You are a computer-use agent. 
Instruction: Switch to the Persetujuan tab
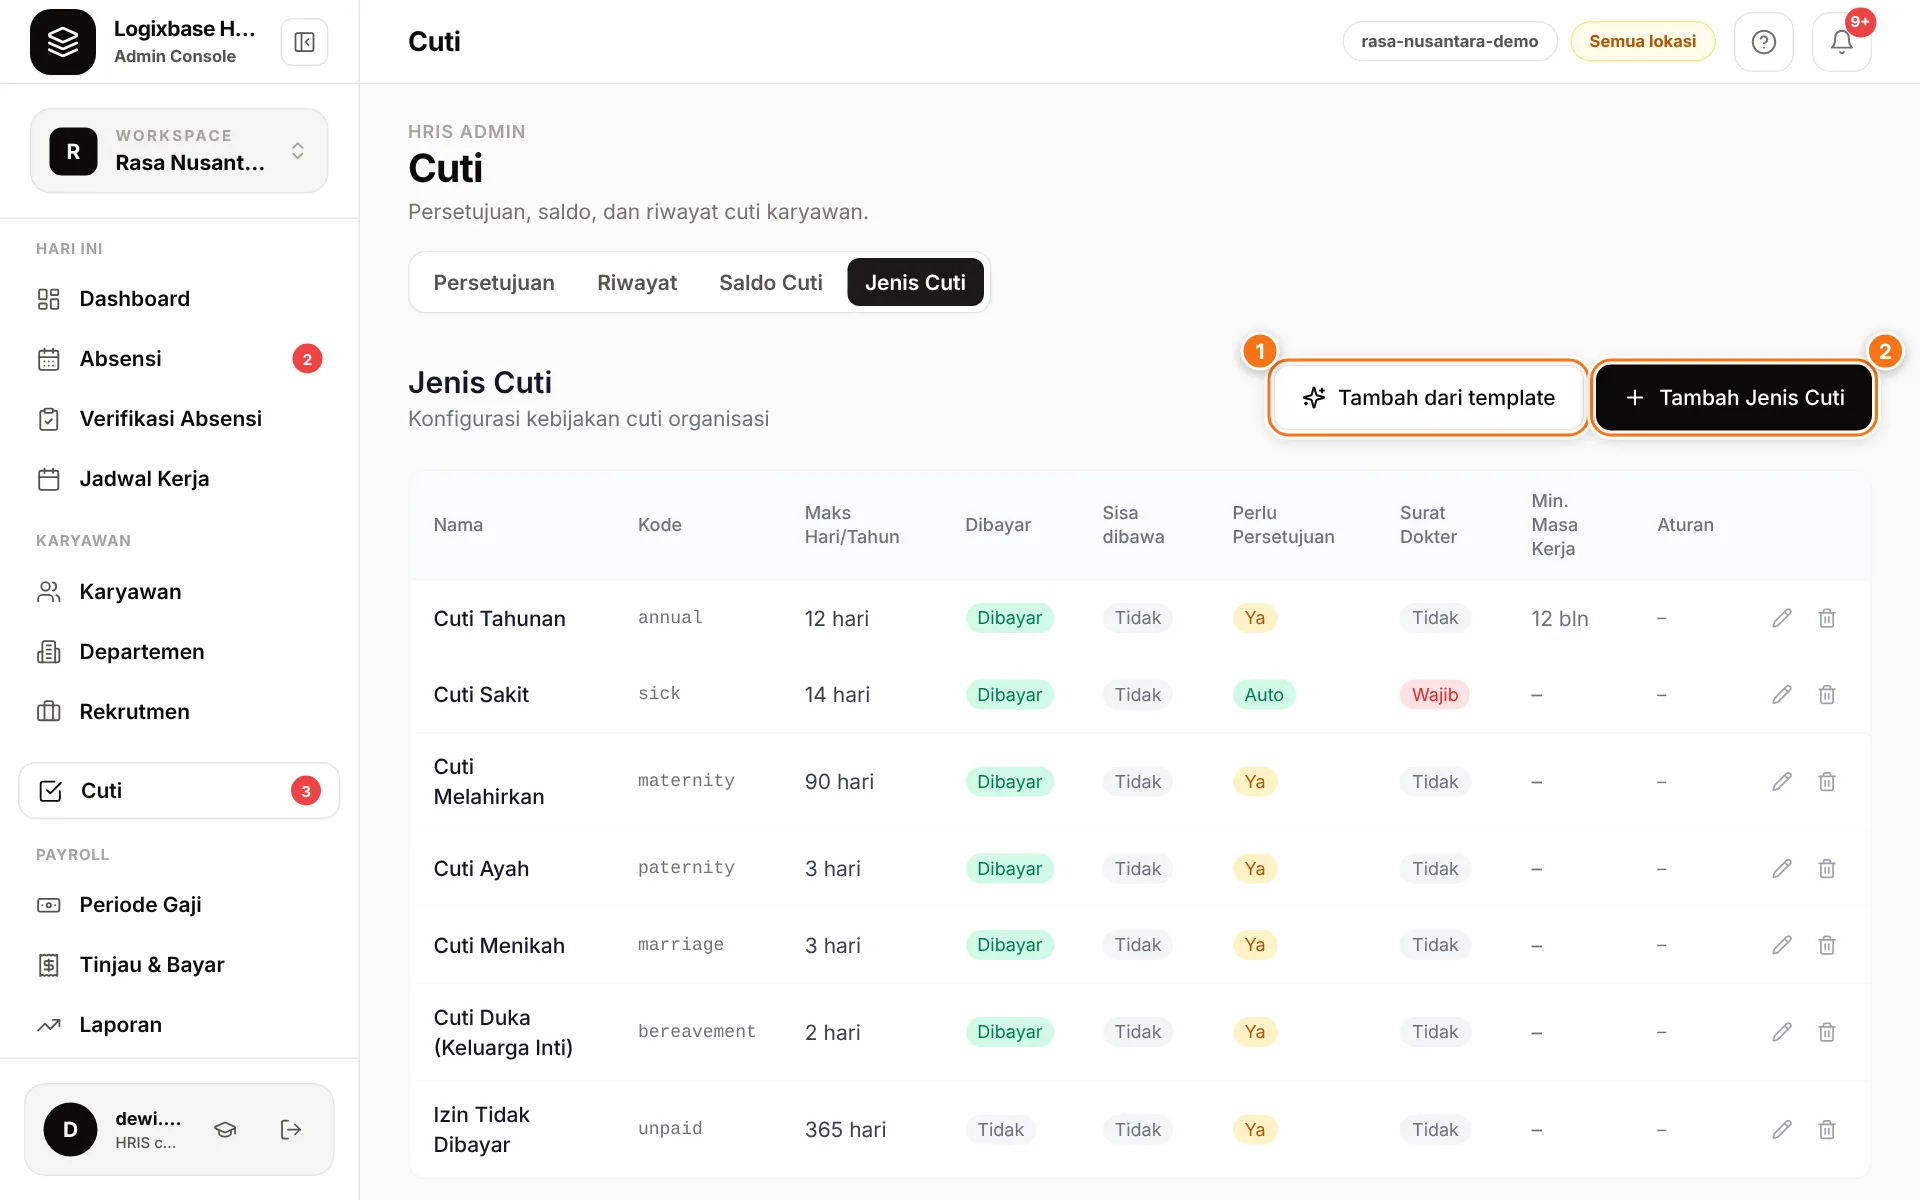pos(494,283)
